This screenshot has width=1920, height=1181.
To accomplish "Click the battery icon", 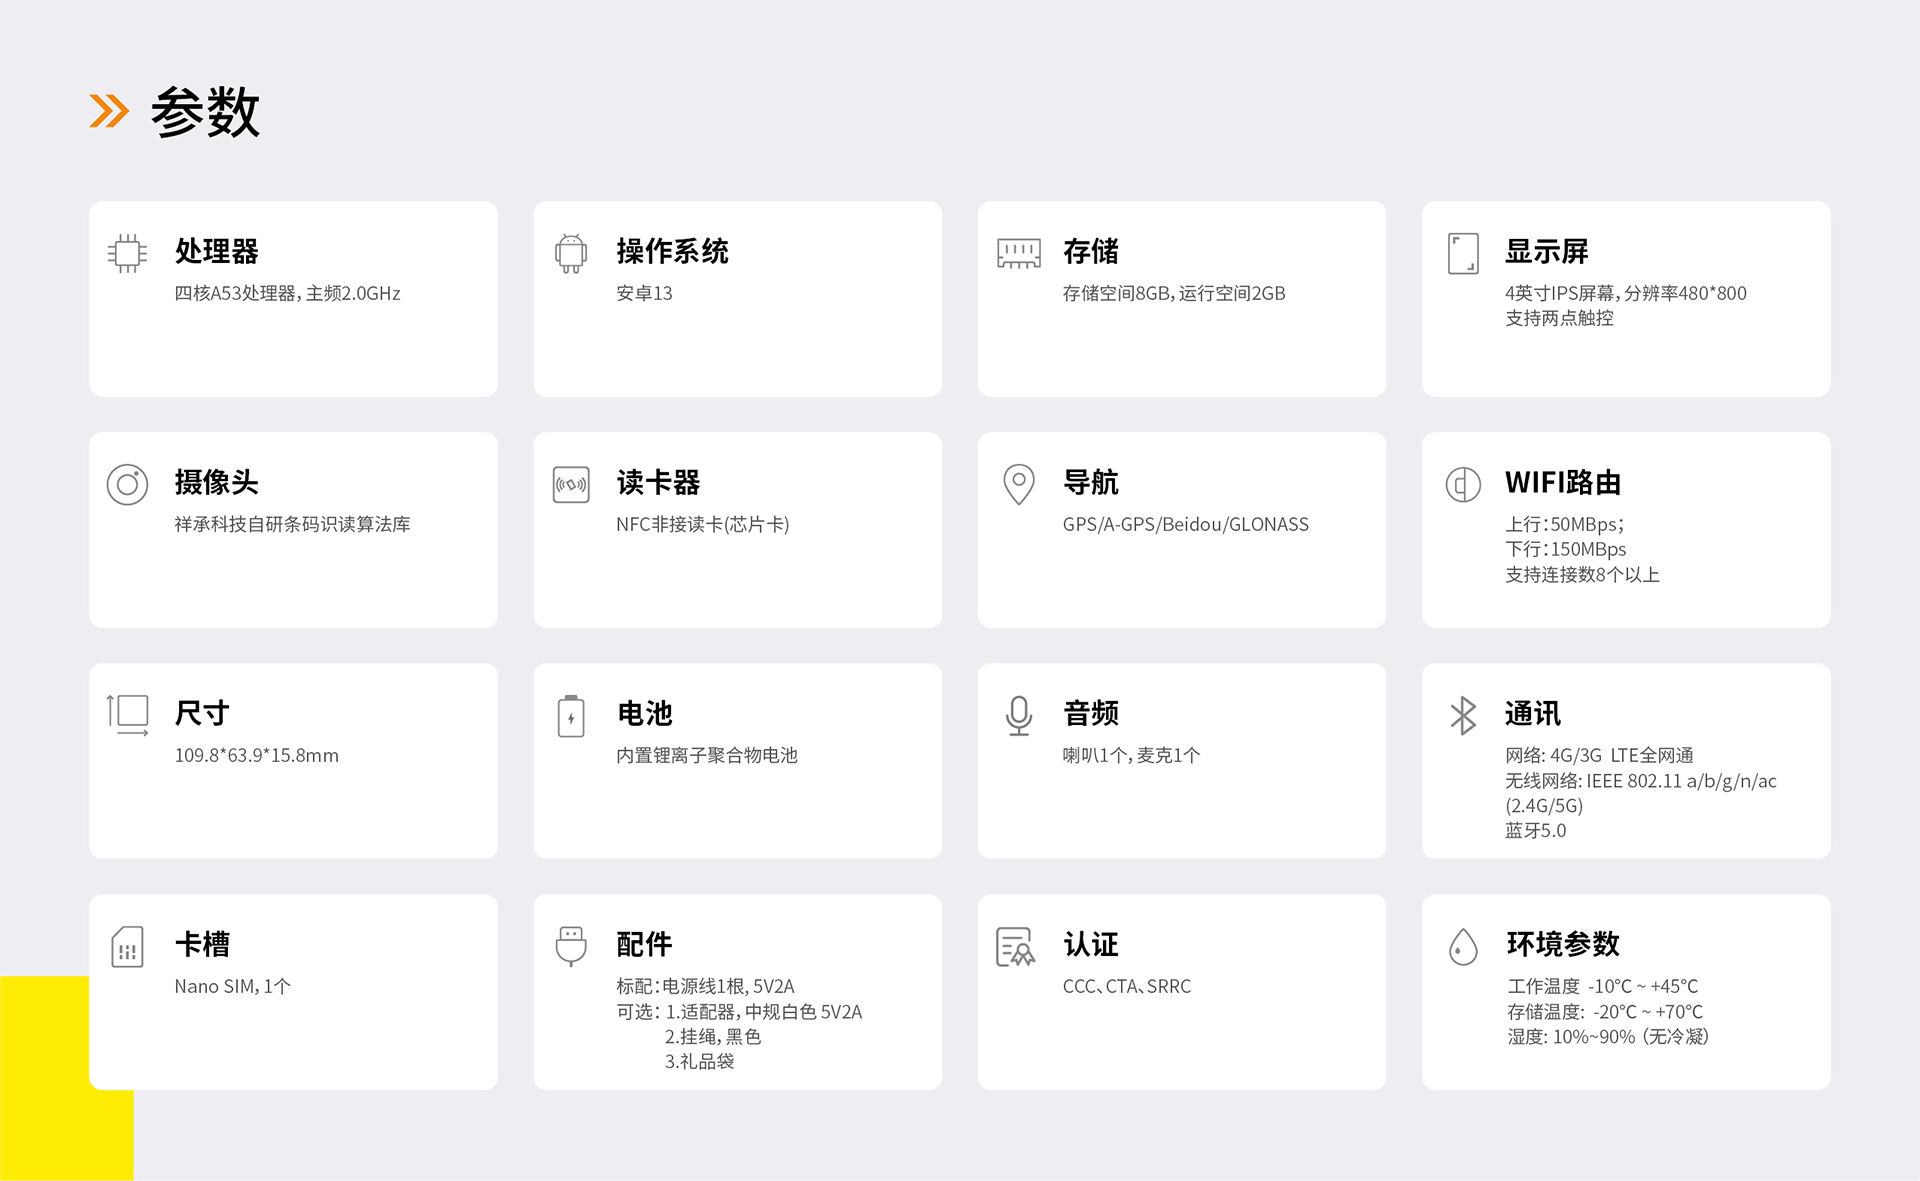I will [571, 716].
